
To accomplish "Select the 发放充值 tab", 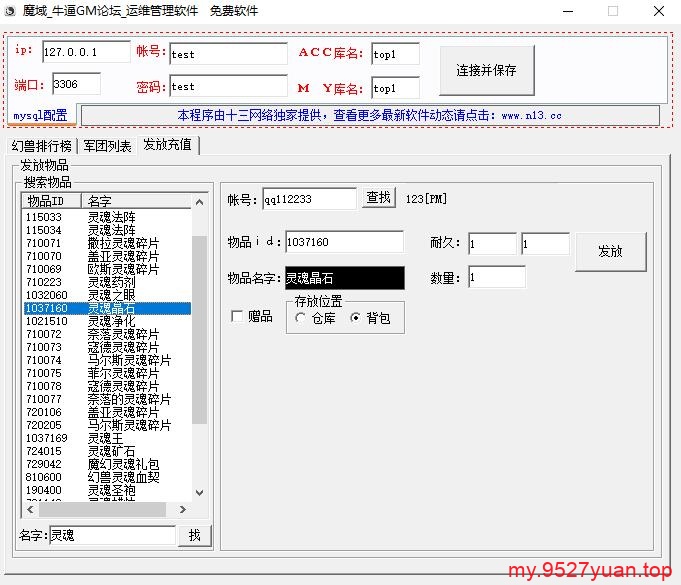I will pos(168,144).
